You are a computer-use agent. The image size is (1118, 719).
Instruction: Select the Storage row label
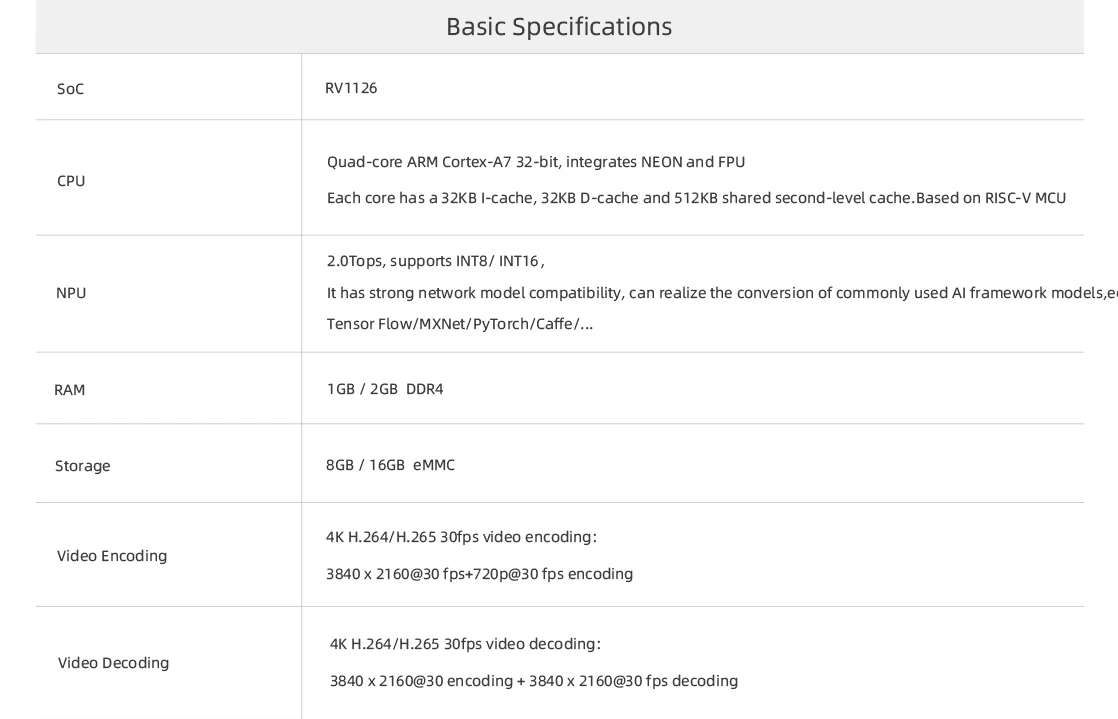(x=83, y=466)
